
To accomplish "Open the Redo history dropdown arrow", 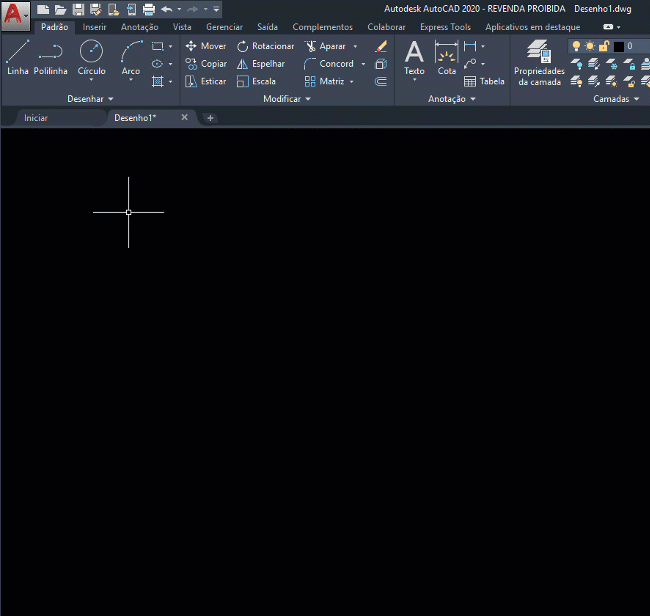I will pos(205,9).
